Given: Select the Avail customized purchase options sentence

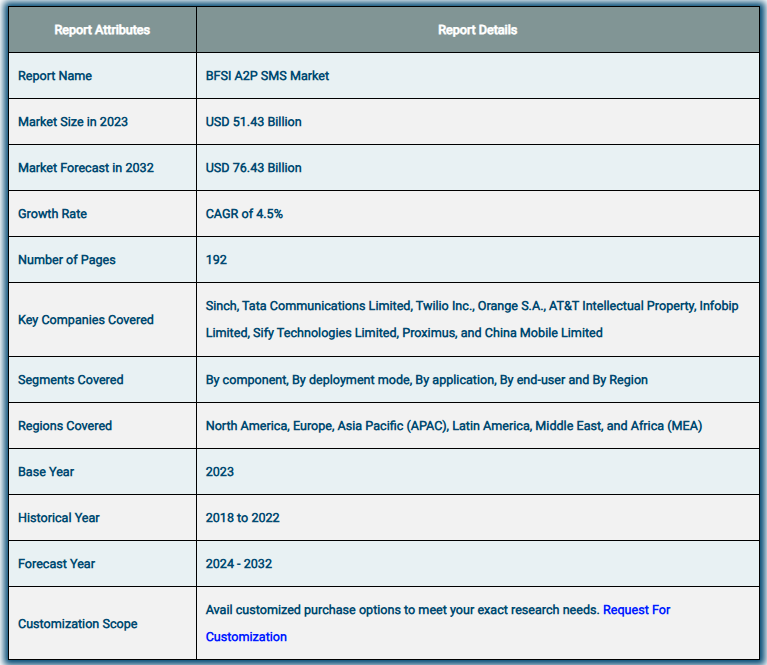Looking at the screenshot, I should (x=402, y=610).
